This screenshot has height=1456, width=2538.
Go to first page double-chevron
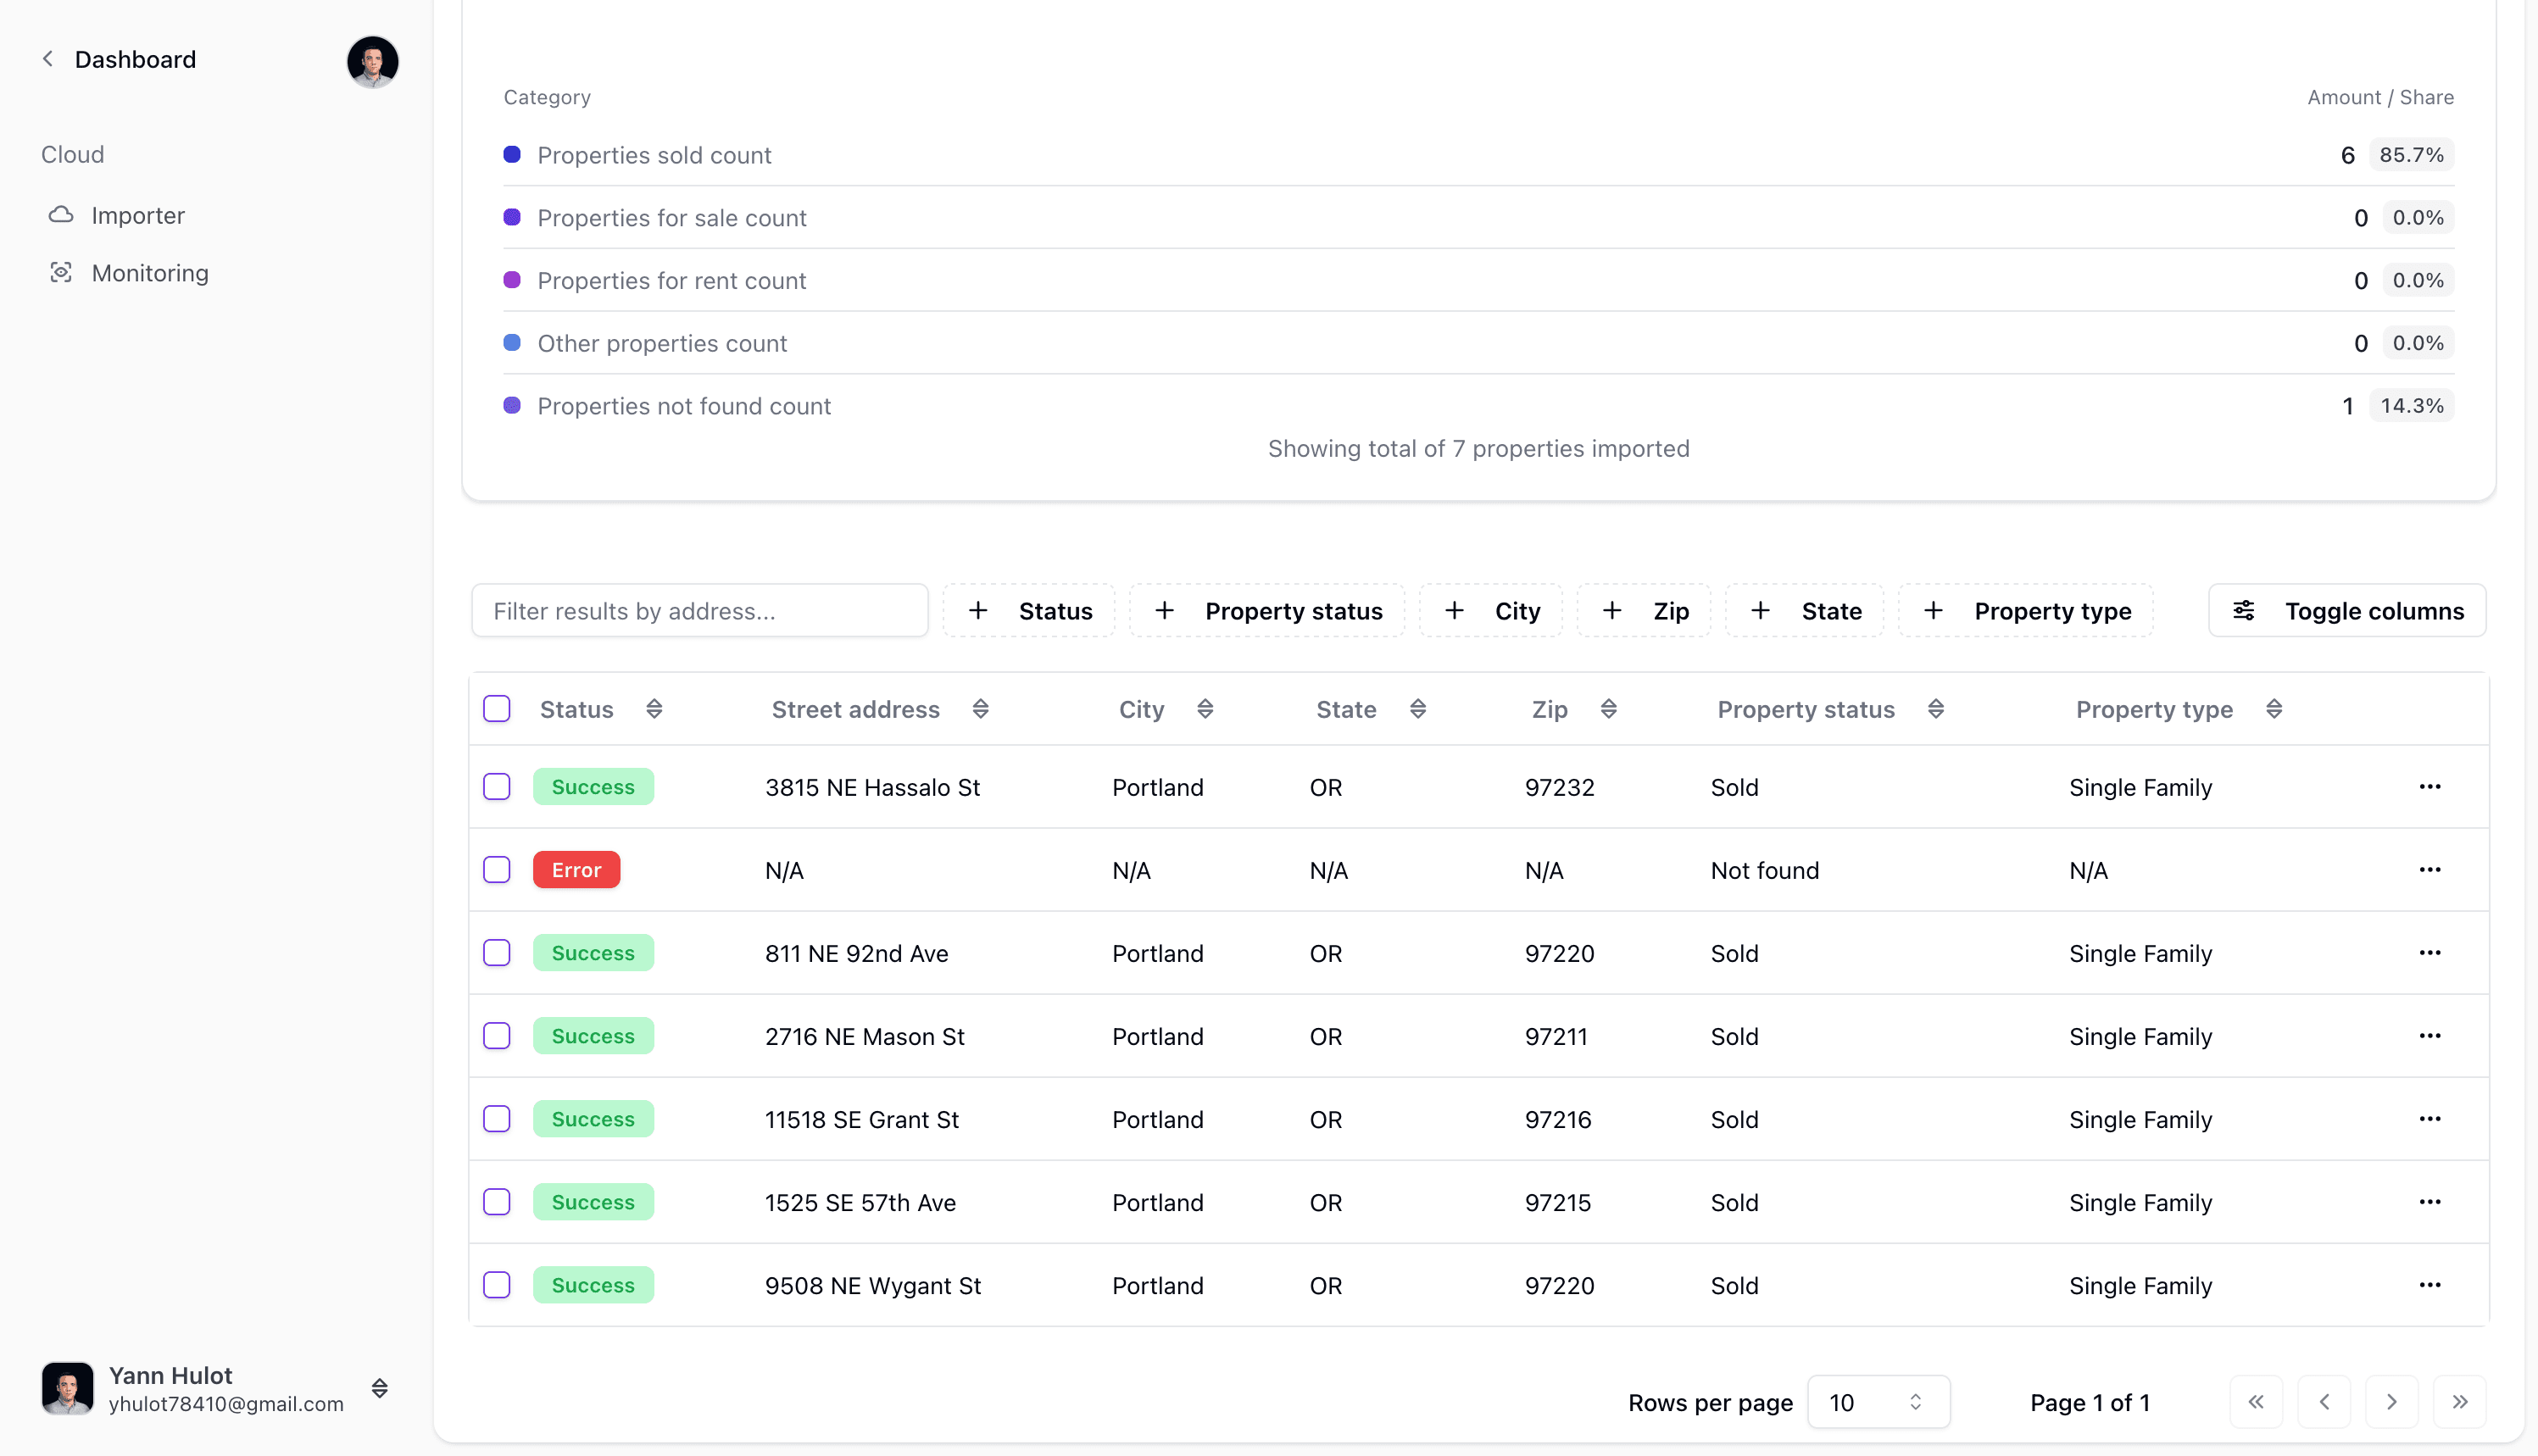point(2256,1402)
